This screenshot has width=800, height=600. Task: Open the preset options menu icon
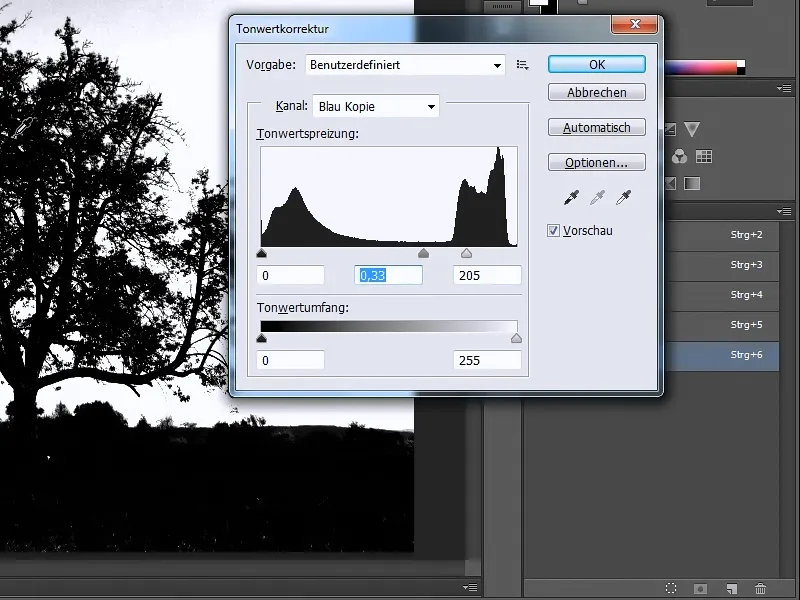point(522,65)
